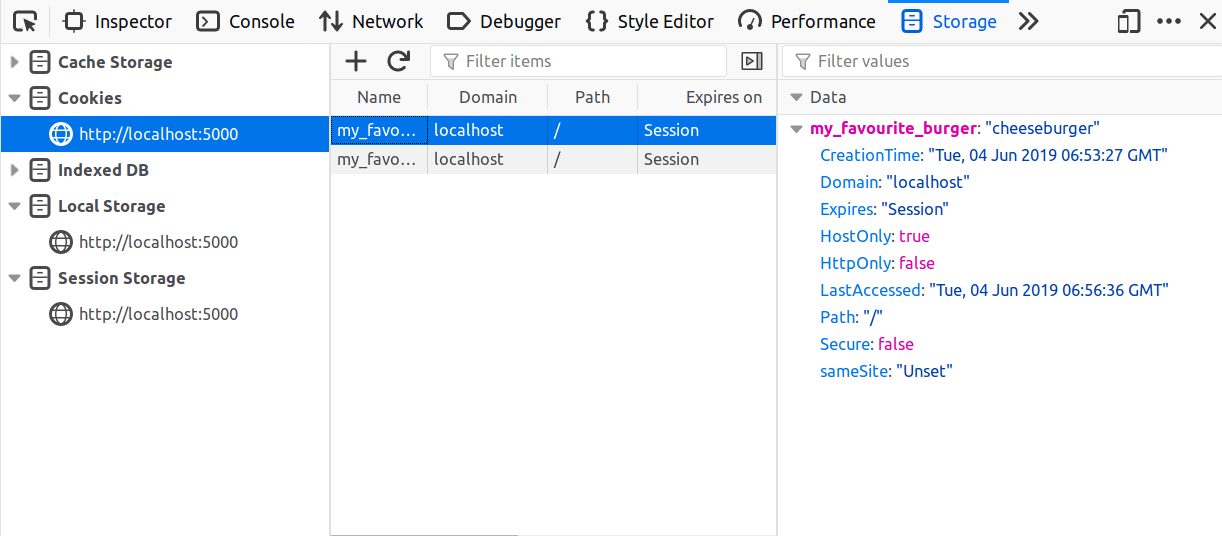1222x536 pixels.
Task: Collapse the Cookies tree node
Action: [14, 98]
